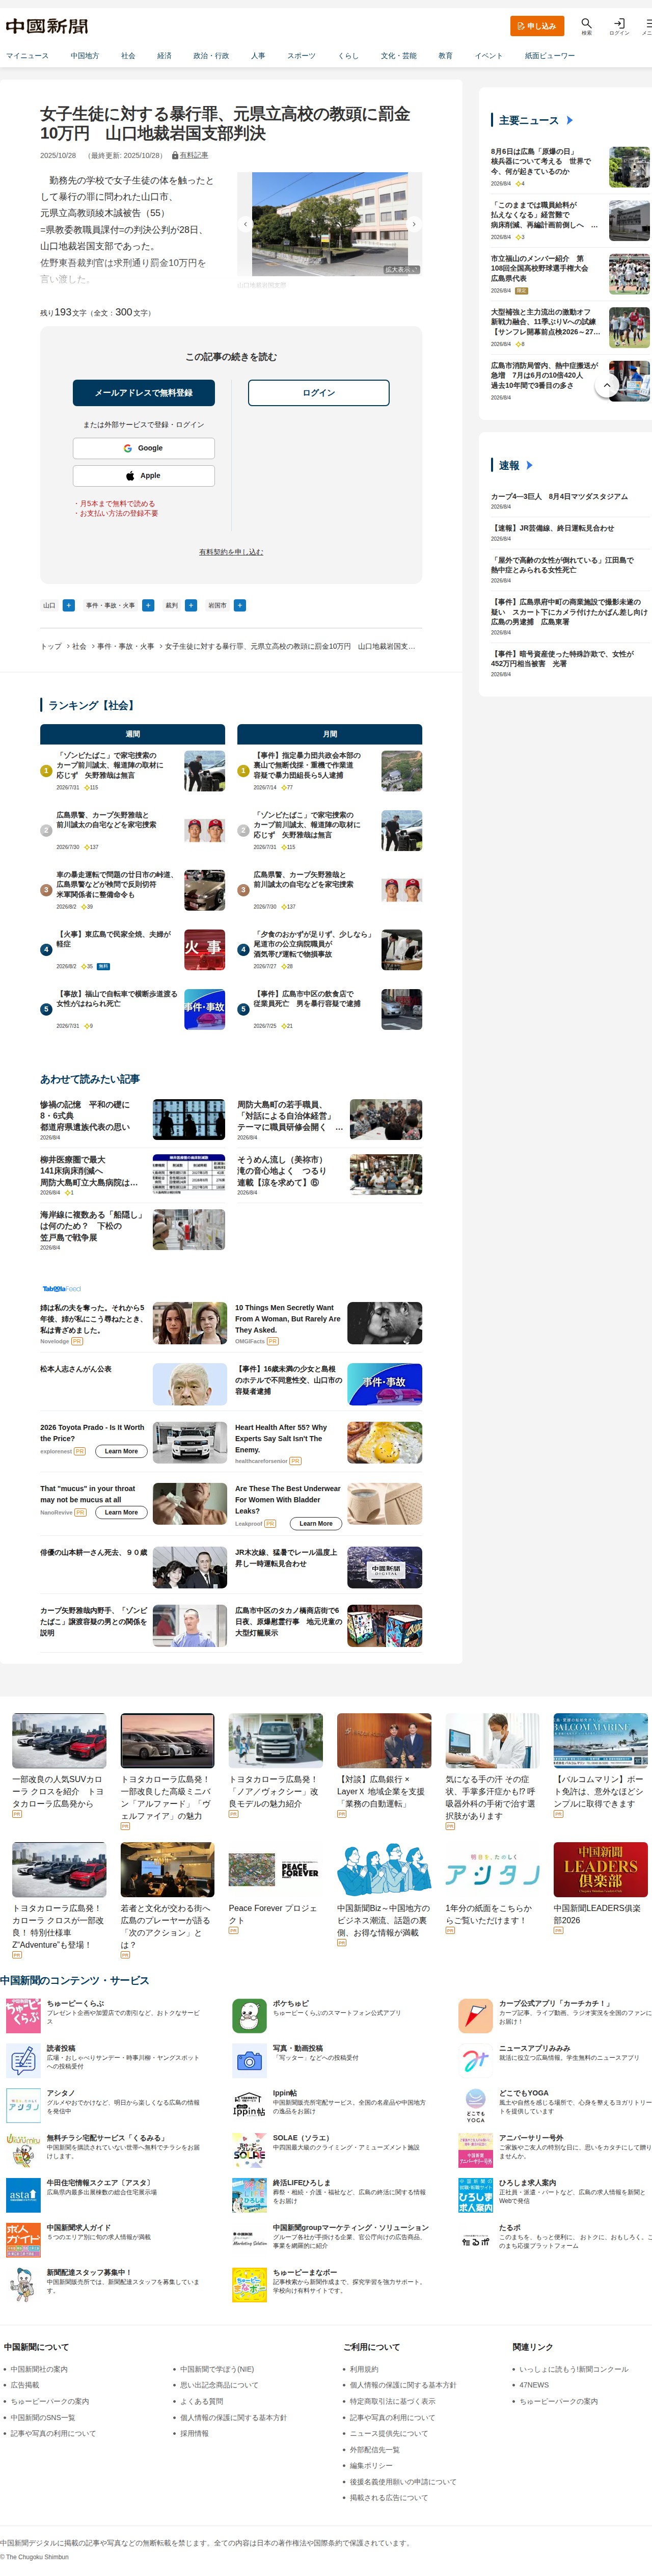Open the 紙面ビューワー menu item
Viewport: 652px width, 2576px height.
tap(550, 56)
